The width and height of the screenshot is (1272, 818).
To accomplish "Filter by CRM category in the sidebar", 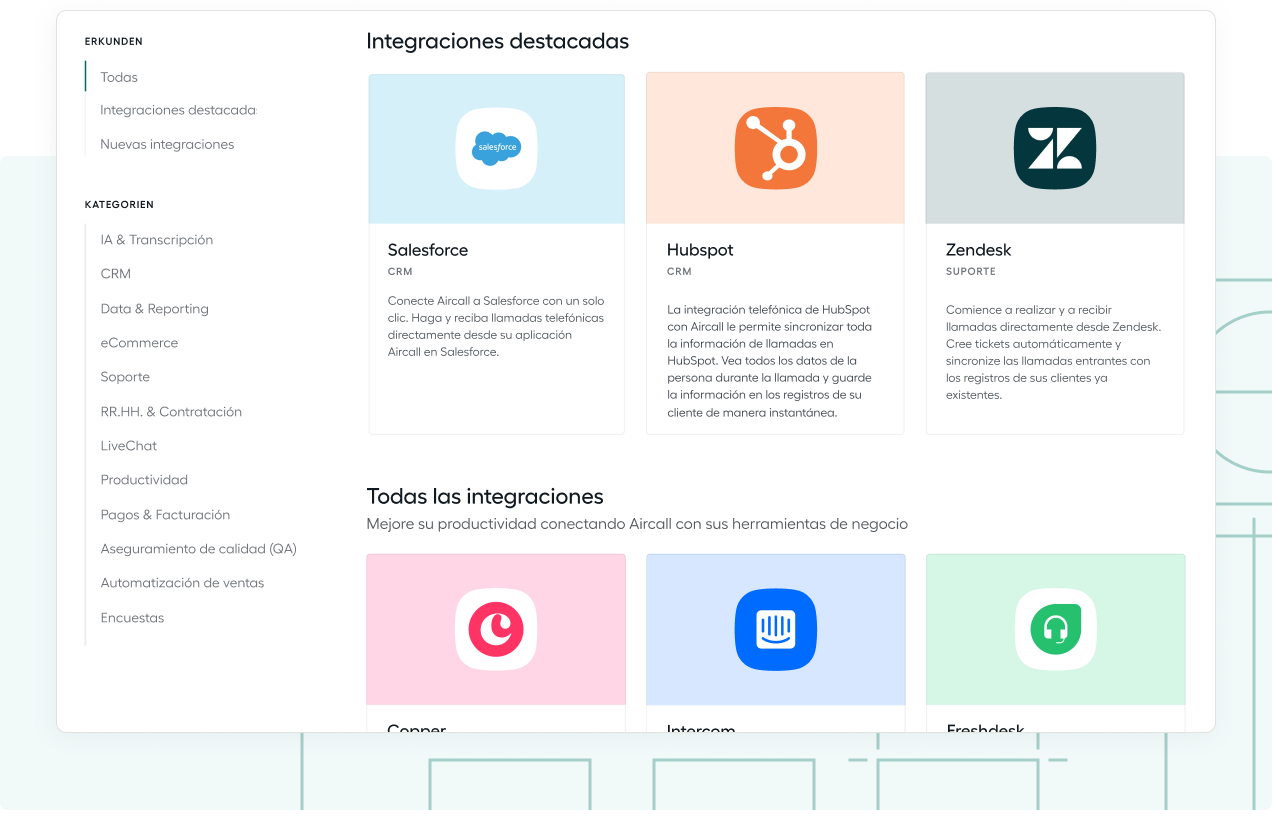I will [116, 274].
